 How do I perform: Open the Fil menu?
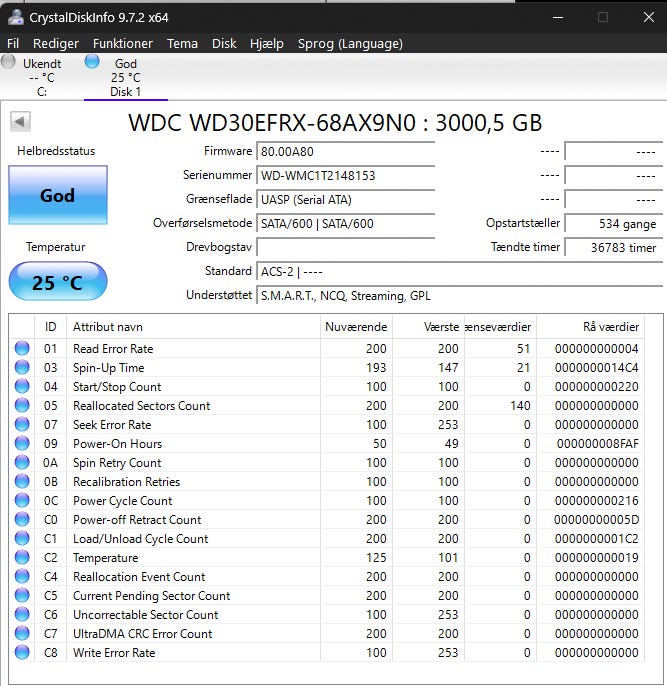pos(13,44)
